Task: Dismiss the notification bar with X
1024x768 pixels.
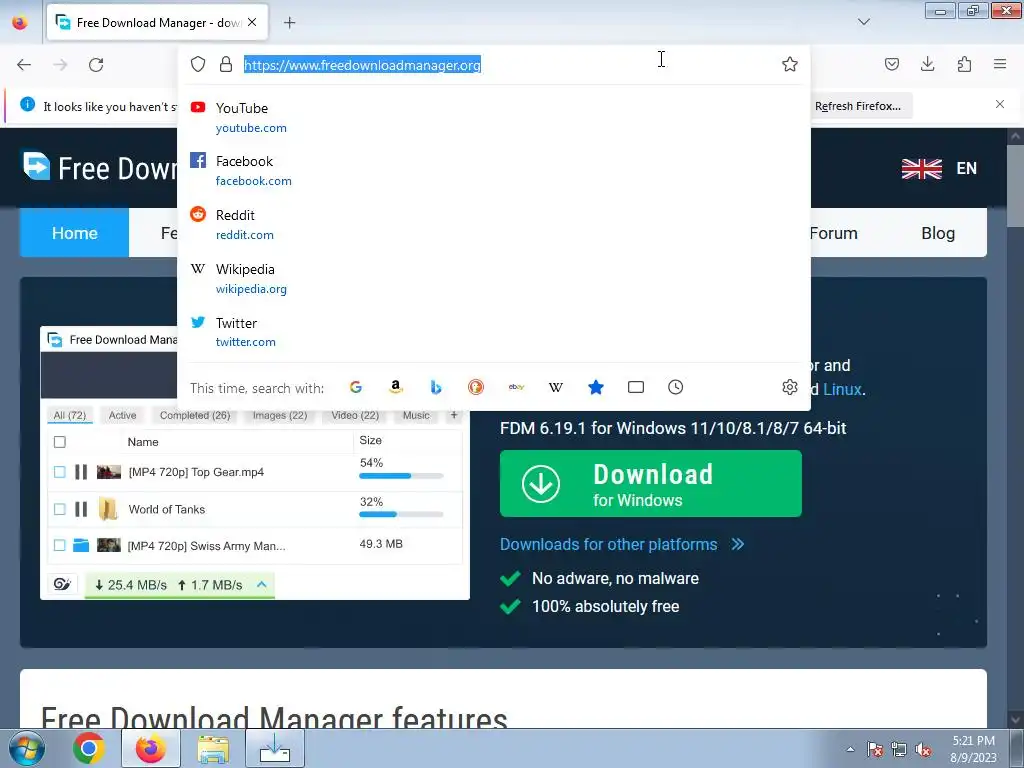Action: [x=999, y=104]
